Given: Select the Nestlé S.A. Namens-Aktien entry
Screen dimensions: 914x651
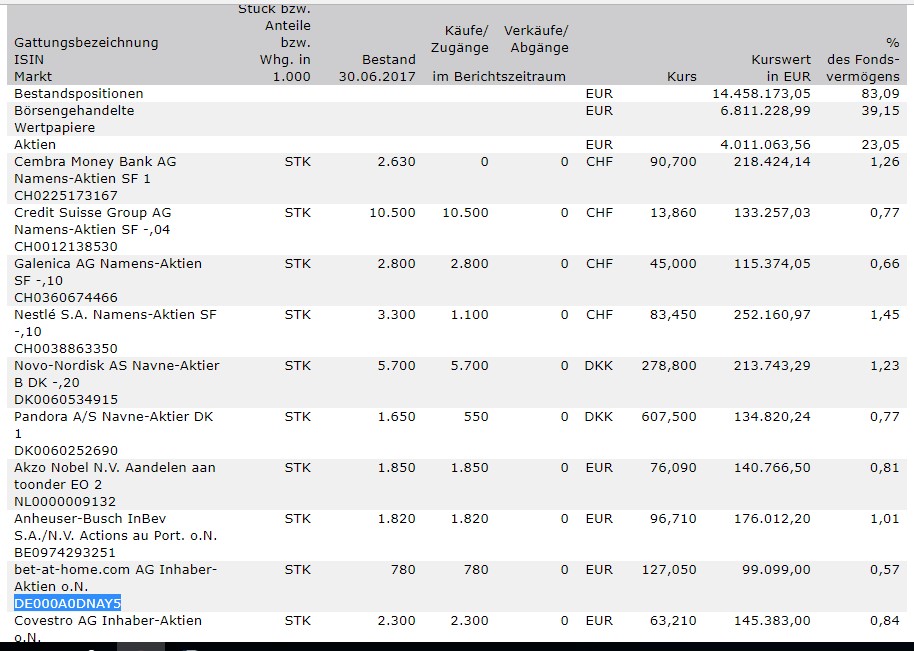Looking at the screenshot, I should click(x=115, y=315).
